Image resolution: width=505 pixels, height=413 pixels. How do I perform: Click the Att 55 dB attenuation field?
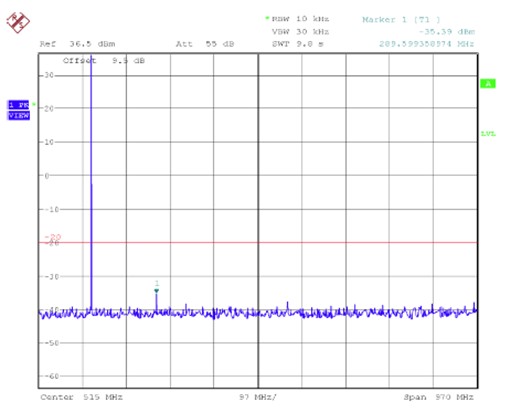click(x=205, y=44)
